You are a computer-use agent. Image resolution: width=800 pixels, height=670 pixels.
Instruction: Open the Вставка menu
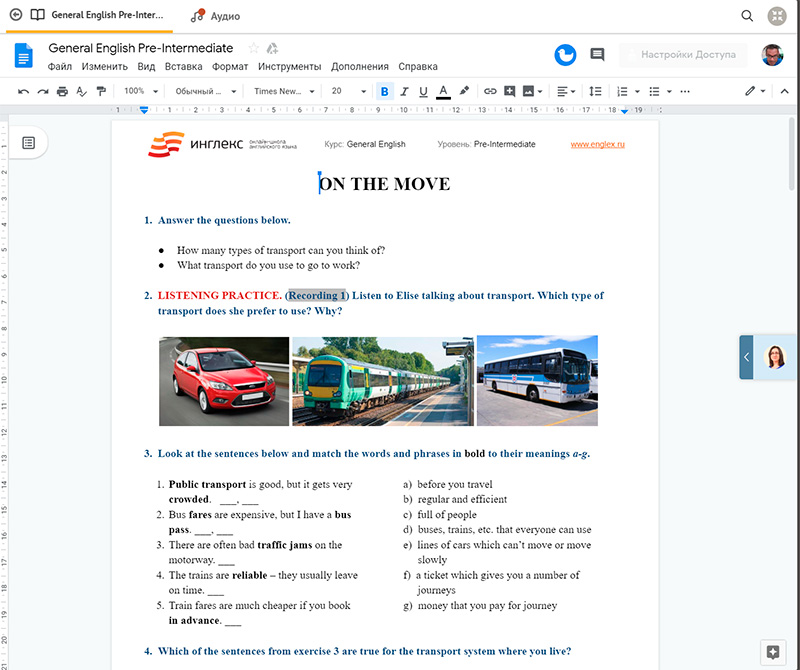pyautogui.click(x=183, y=67)
